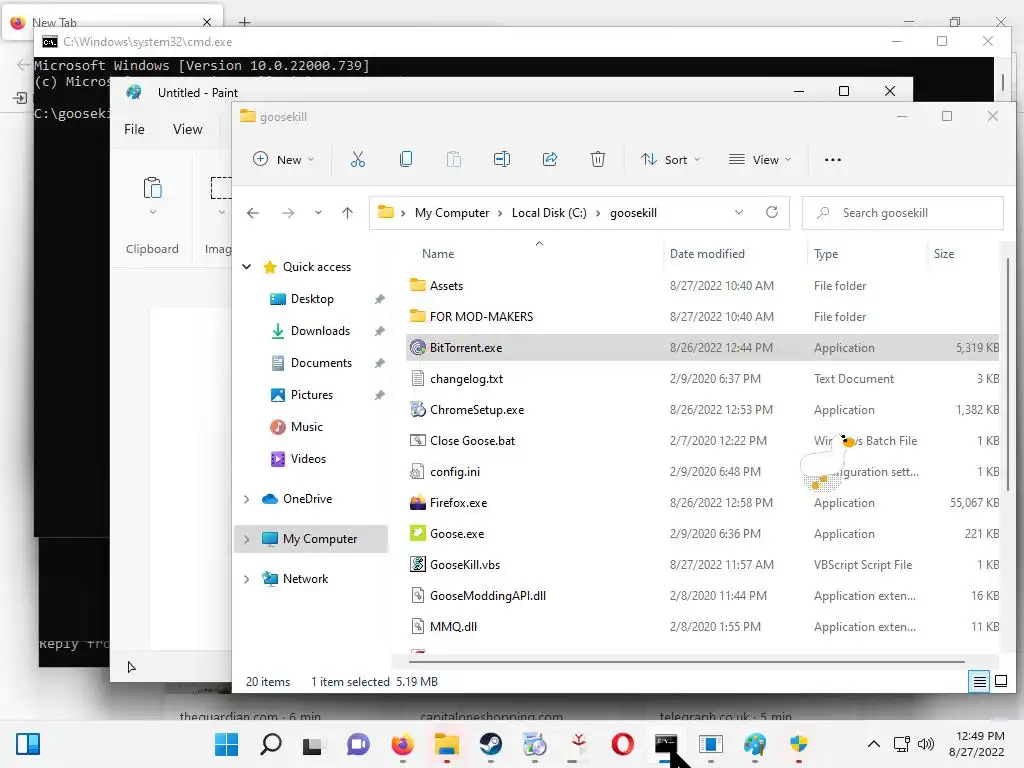Open Paint View menu
The height and width of the screenshot is (768, 1024).
[x=187, y=129]
